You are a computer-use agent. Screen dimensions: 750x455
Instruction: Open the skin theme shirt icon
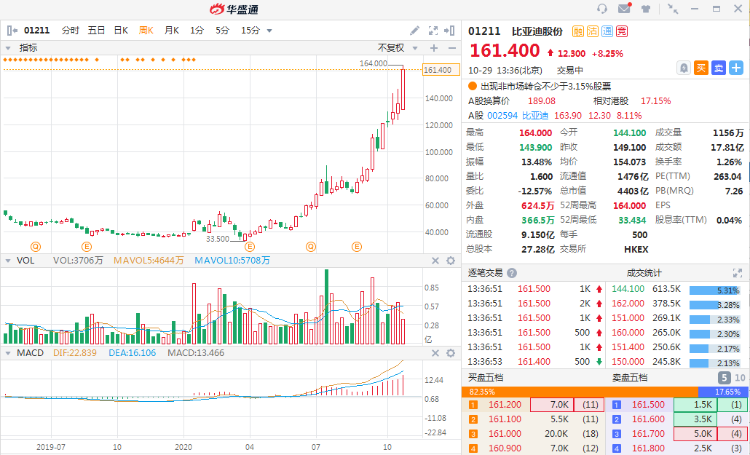[646, 9]
